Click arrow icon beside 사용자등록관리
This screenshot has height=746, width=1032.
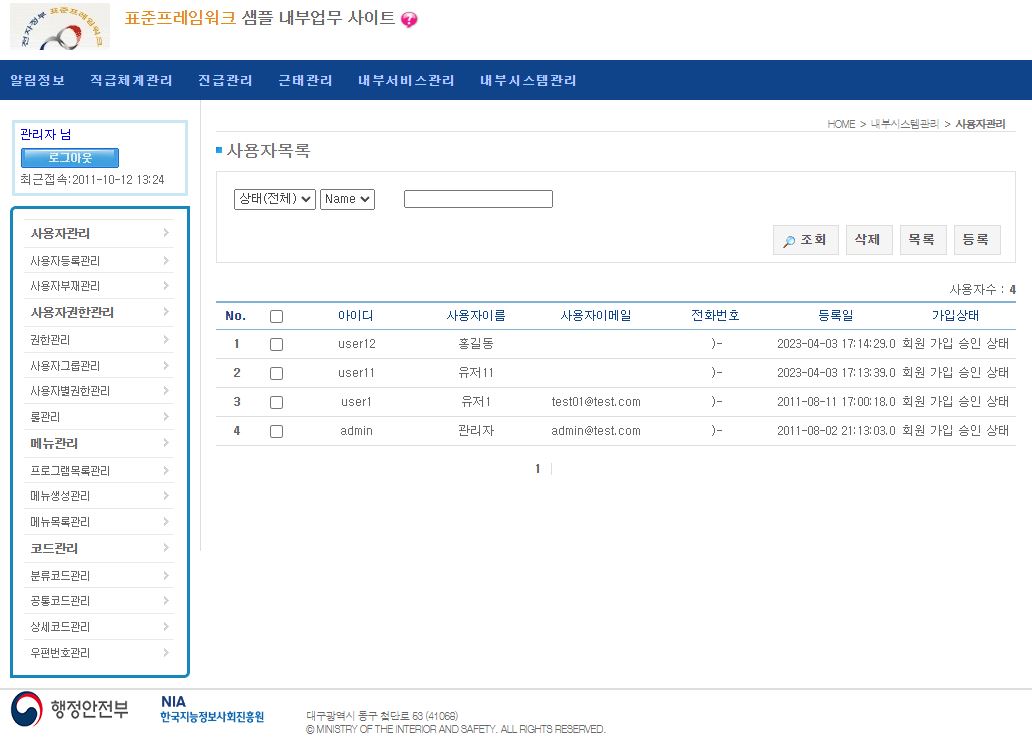[165, 260]
